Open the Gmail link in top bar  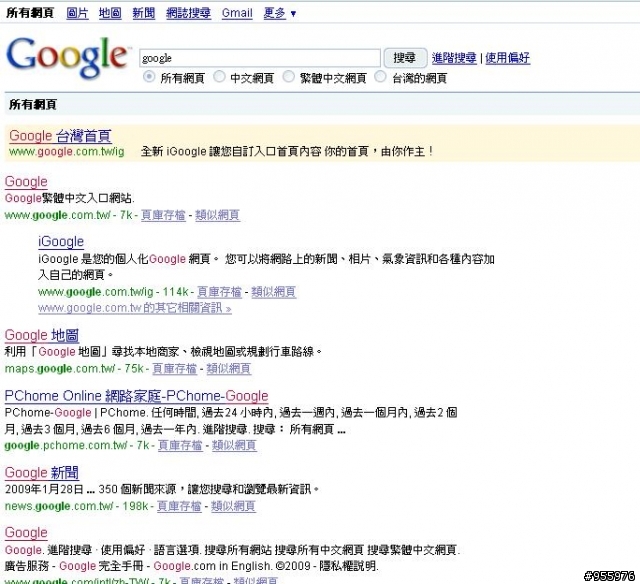coord(237,13)
